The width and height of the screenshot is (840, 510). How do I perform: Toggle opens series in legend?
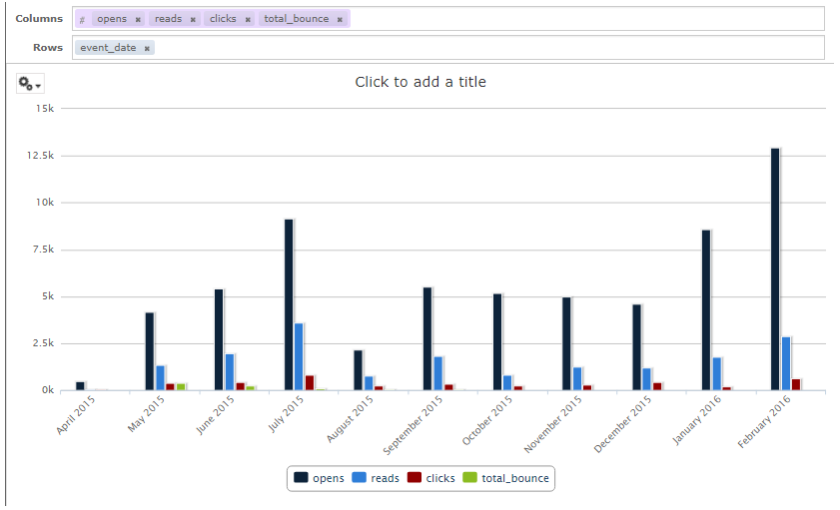(320, 478)
